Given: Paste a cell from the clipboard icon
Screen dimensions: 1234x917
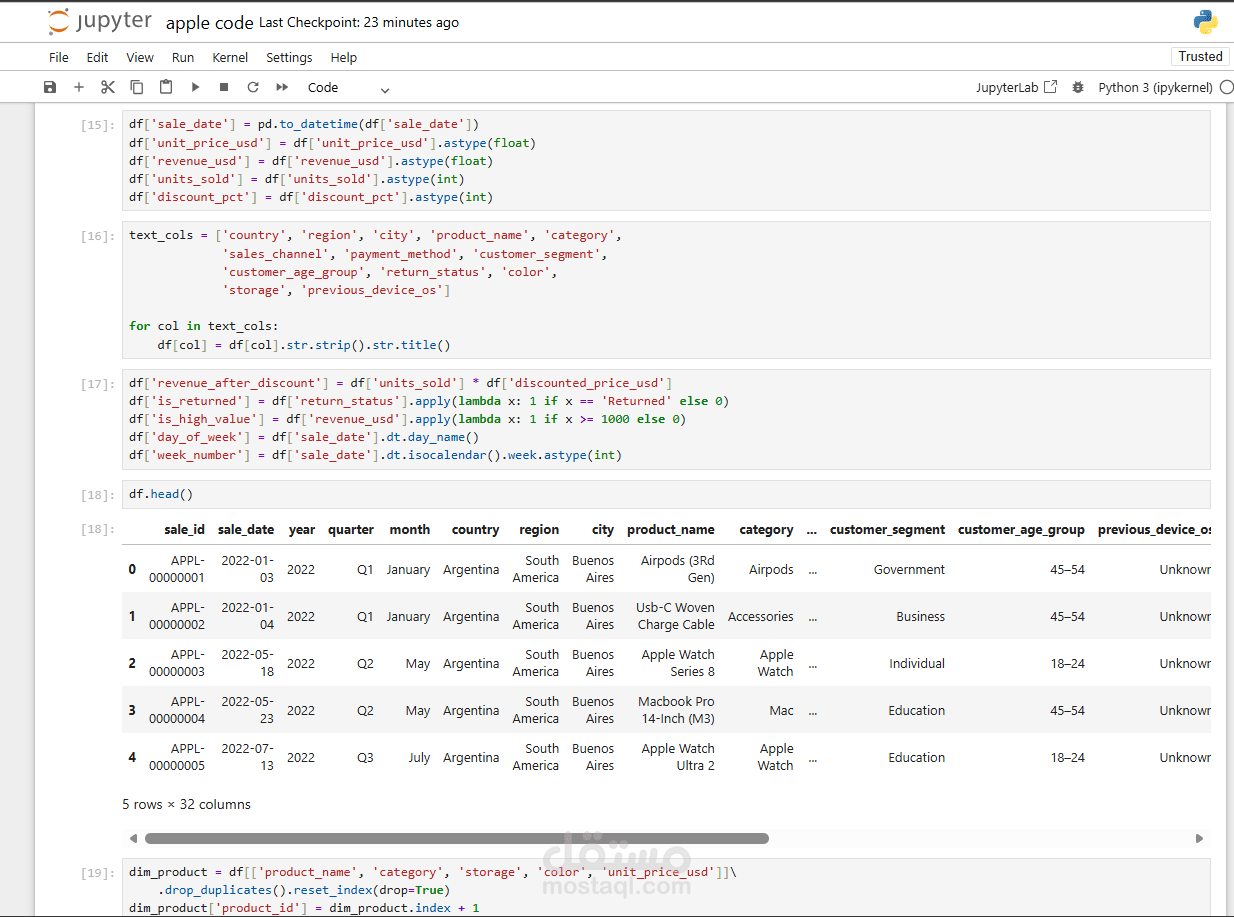Looking at the screenshot, I should [166, 87].
